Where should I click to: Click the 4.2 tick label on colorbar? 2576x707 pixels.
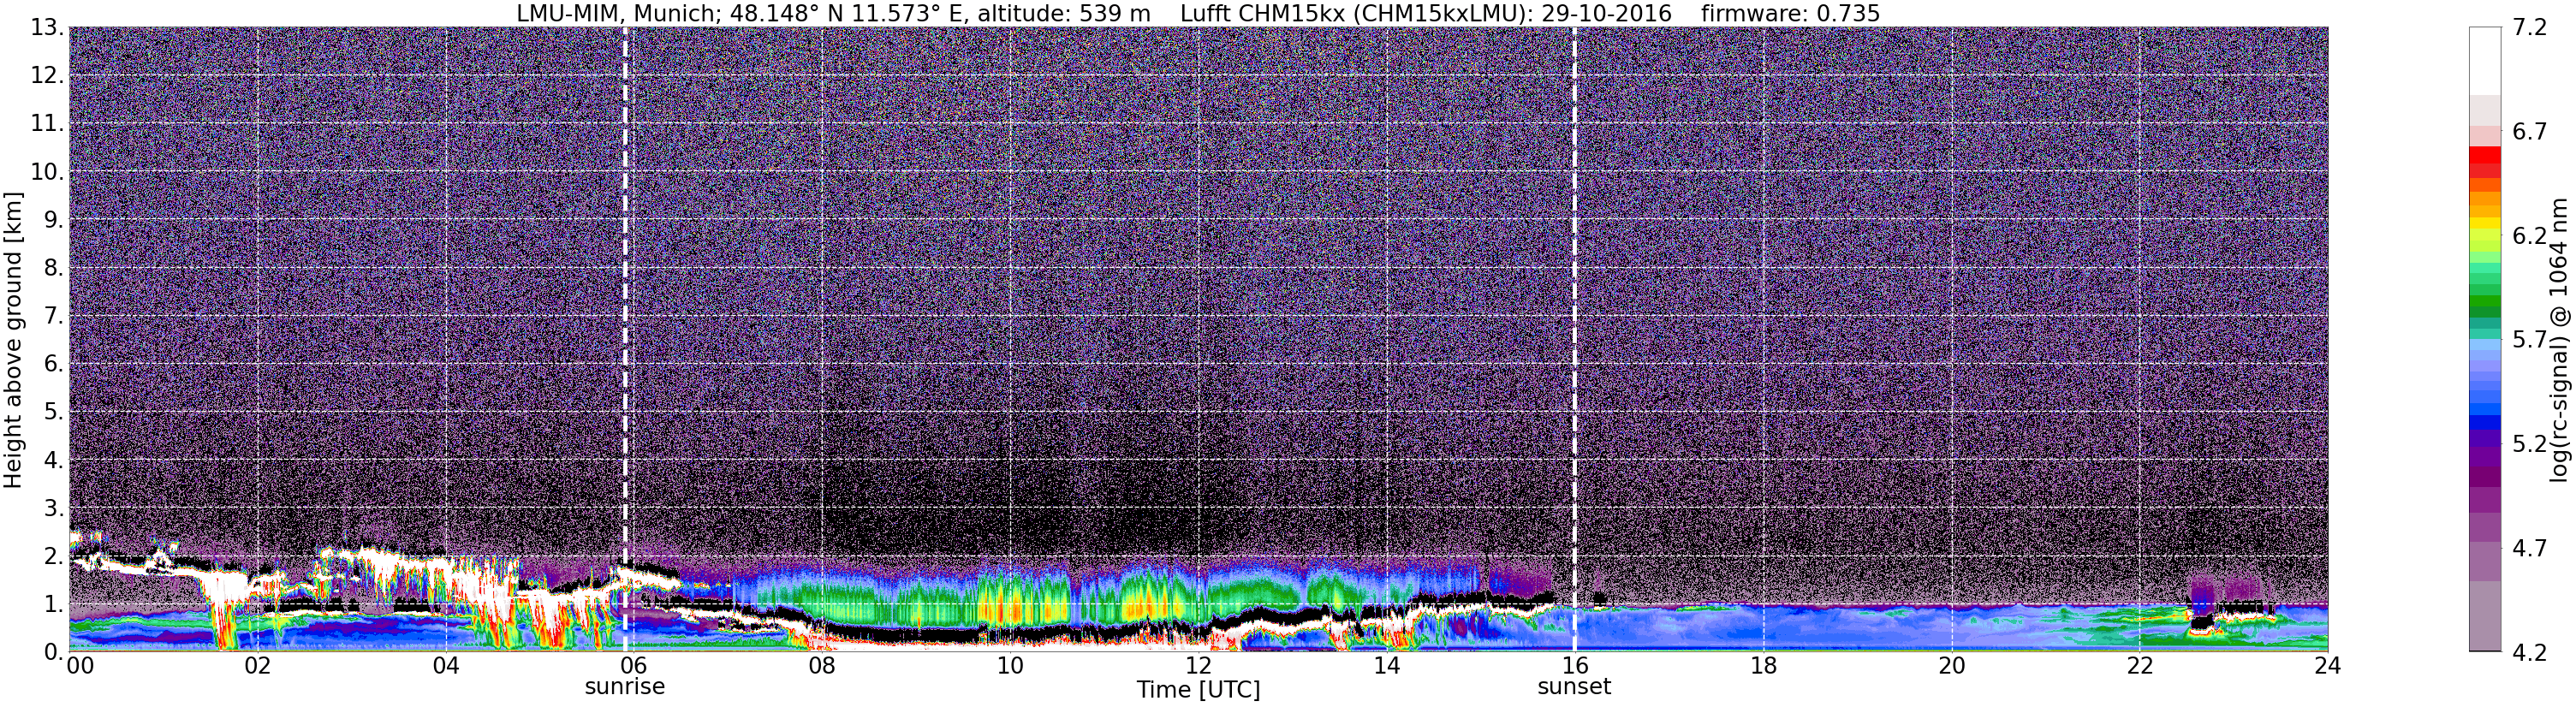tap(2529, 652)
